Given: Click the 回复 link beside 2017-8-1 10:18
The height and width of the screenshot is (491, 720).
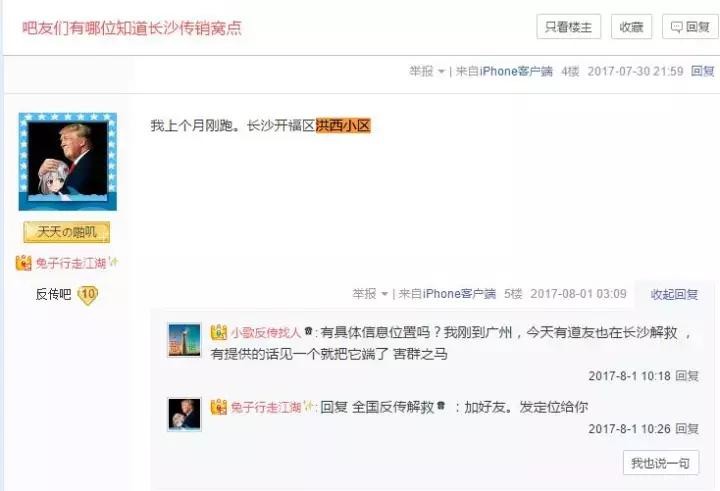Looking at the screenshot, I should 687,376.
